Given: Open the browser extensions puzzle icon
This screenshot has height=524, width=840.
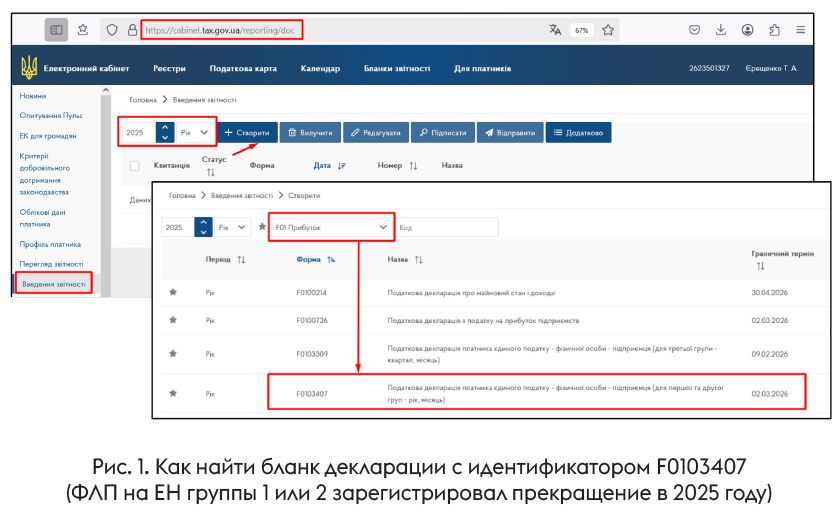Looking at the screenshot, I should [x=774, y=30].
